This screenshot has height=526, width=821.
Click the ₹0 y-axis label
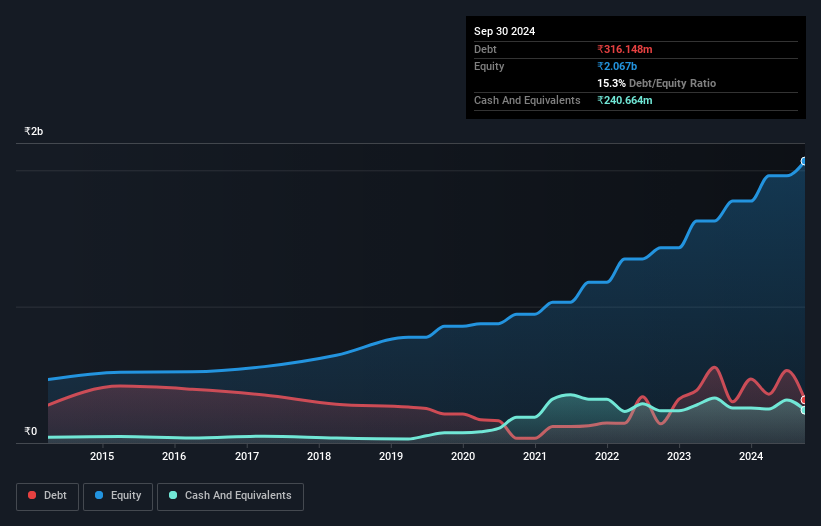(30, 431)
